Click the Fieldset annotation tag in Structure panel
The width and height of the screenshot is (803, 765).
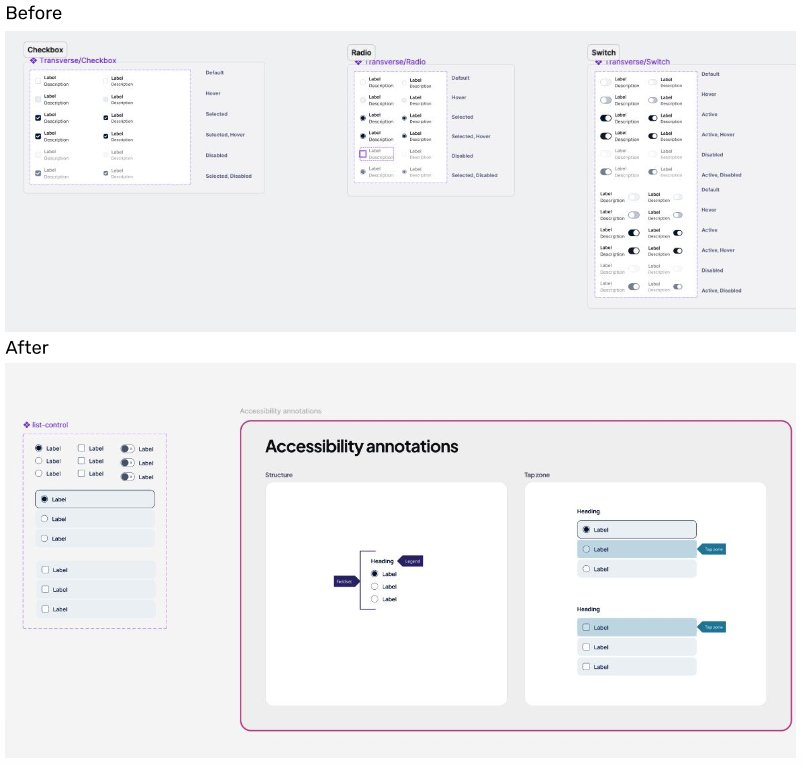343,581
